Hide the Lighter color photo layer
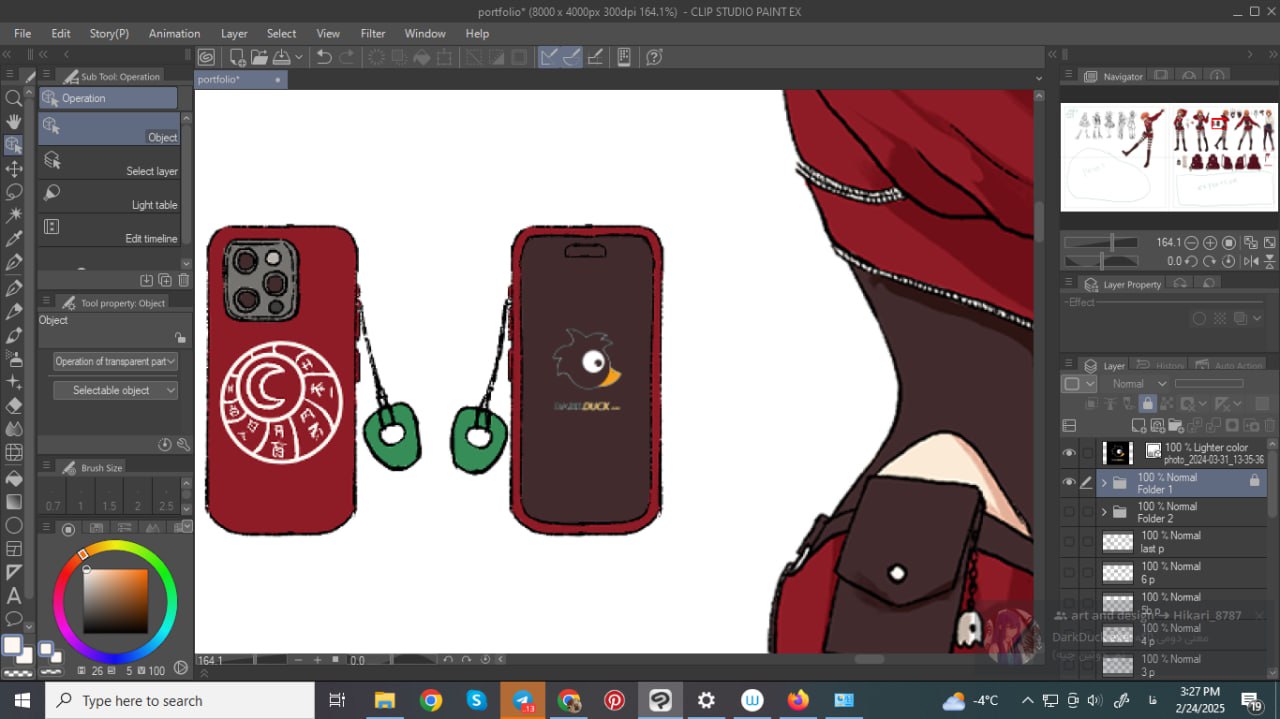The image size is (1280, 719). click(1069, 453)
